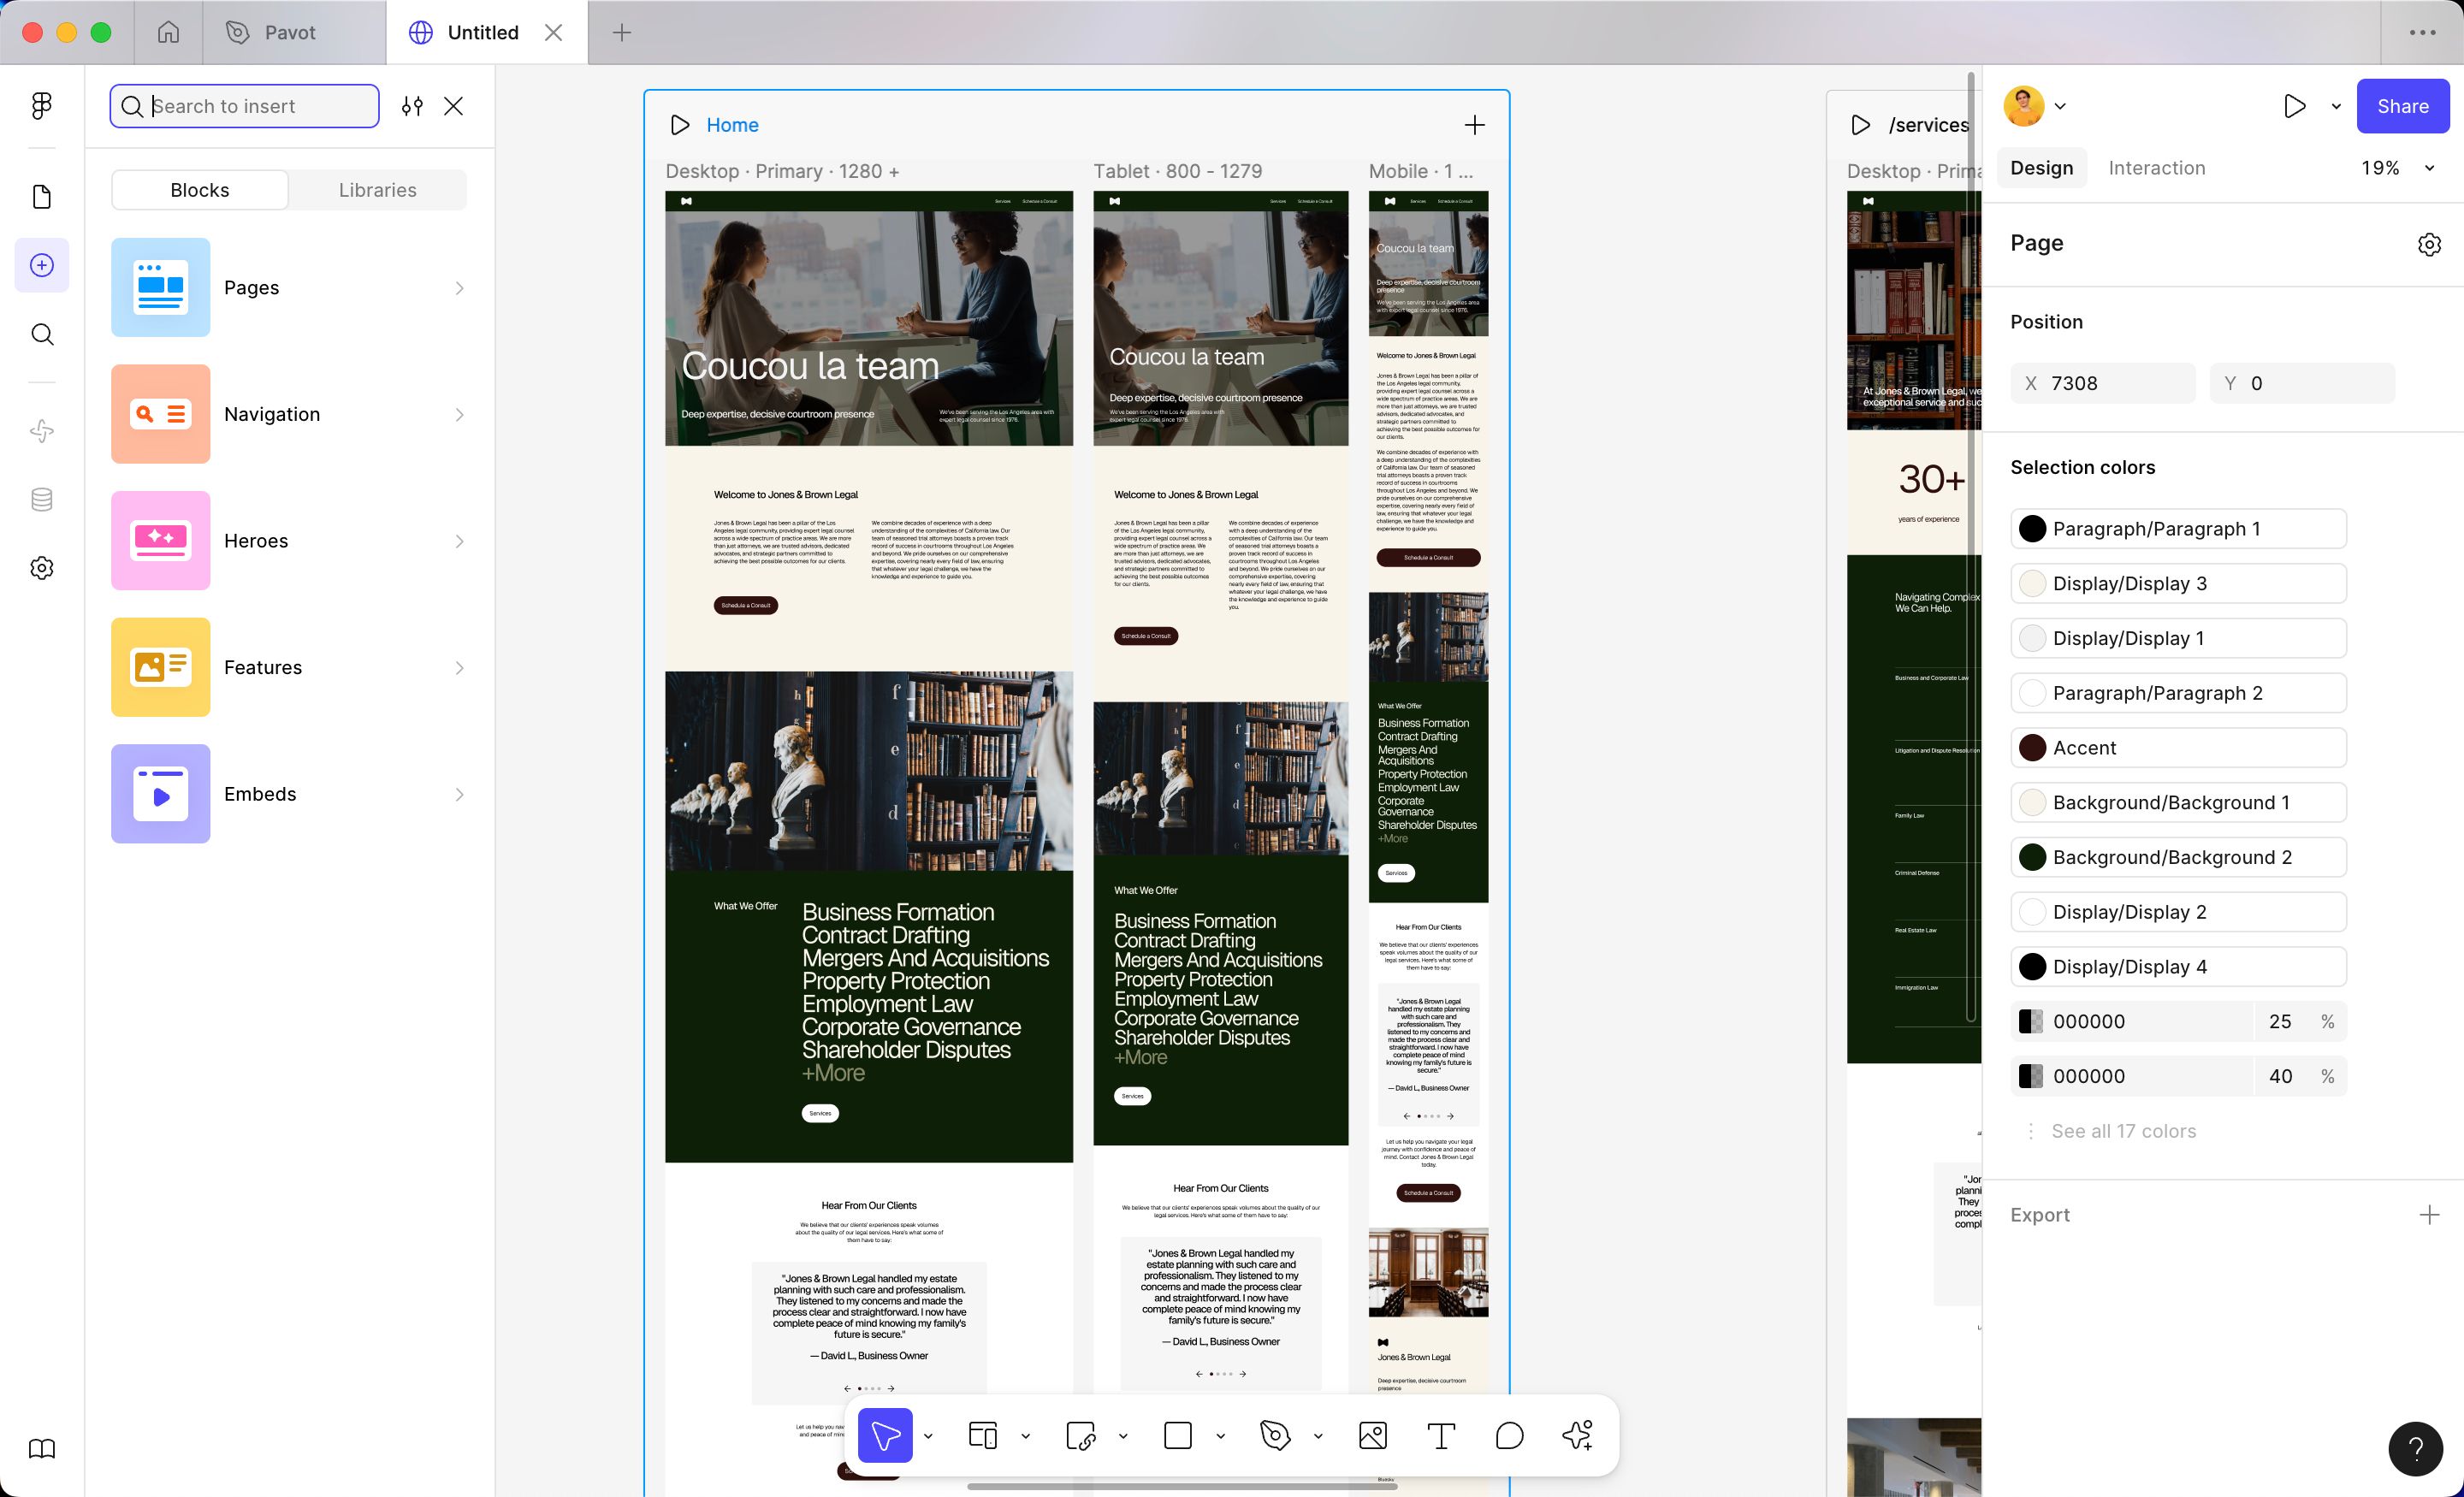Viewport: 2464px width, 1497px height.
Task: Expand the Embeds blocks category
Action: [x=288, y=794]
